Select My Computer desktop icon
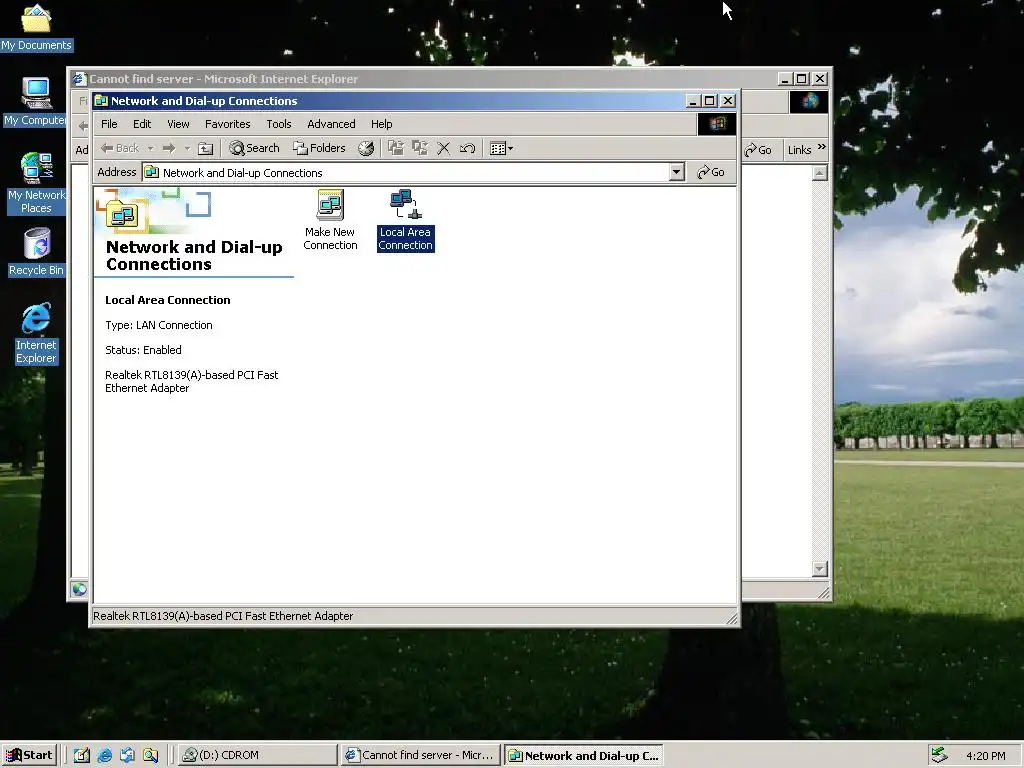Viewport: 1024px width, 768px height. [x=36, y=101]
